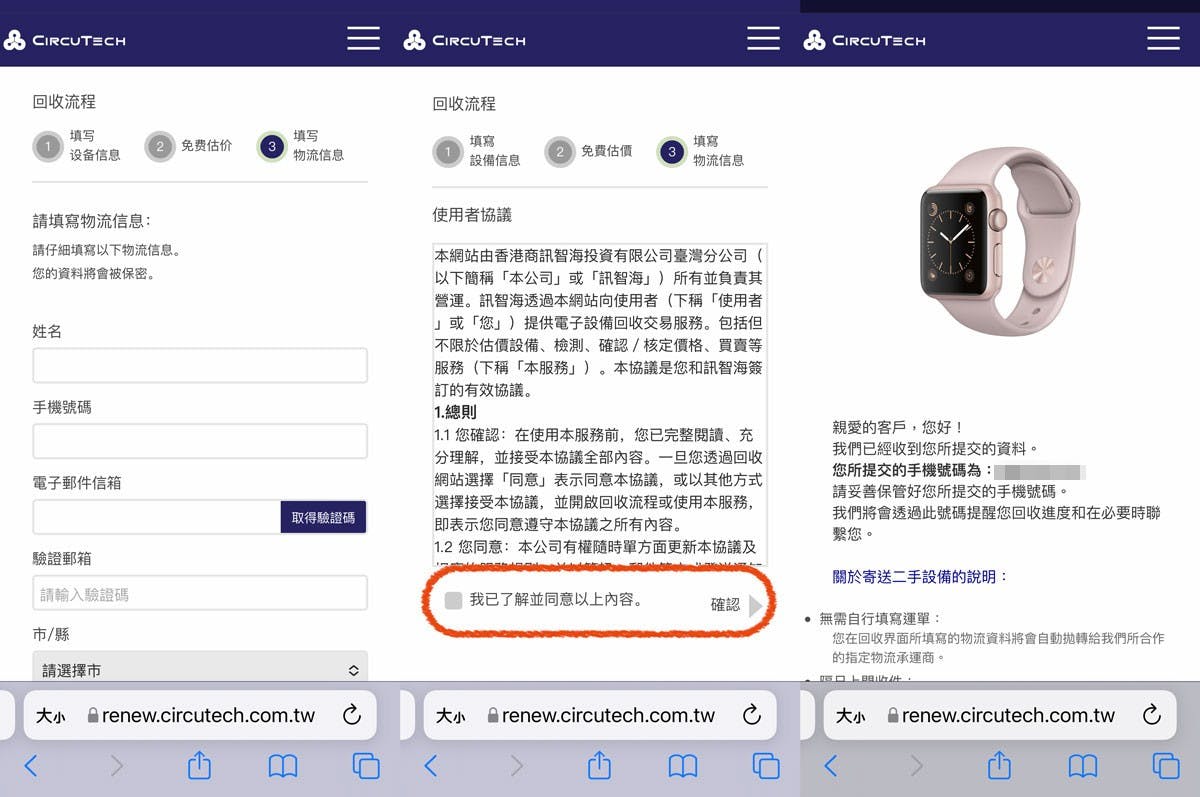This screenshot has width=1200, height=797.
Task: Reload the page in middle screen Safari bar
Action: pyautogui.click(x=751, y=715)
